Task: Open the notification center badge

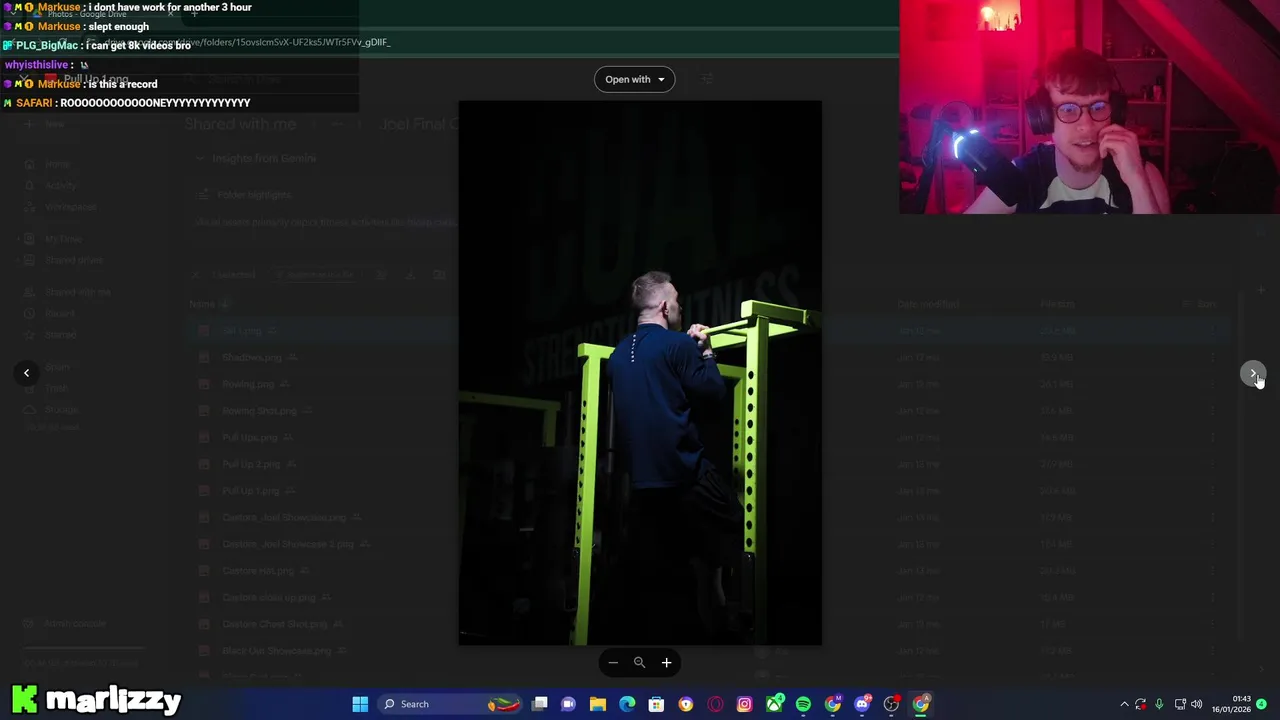Action: [x=1262, y=704]
